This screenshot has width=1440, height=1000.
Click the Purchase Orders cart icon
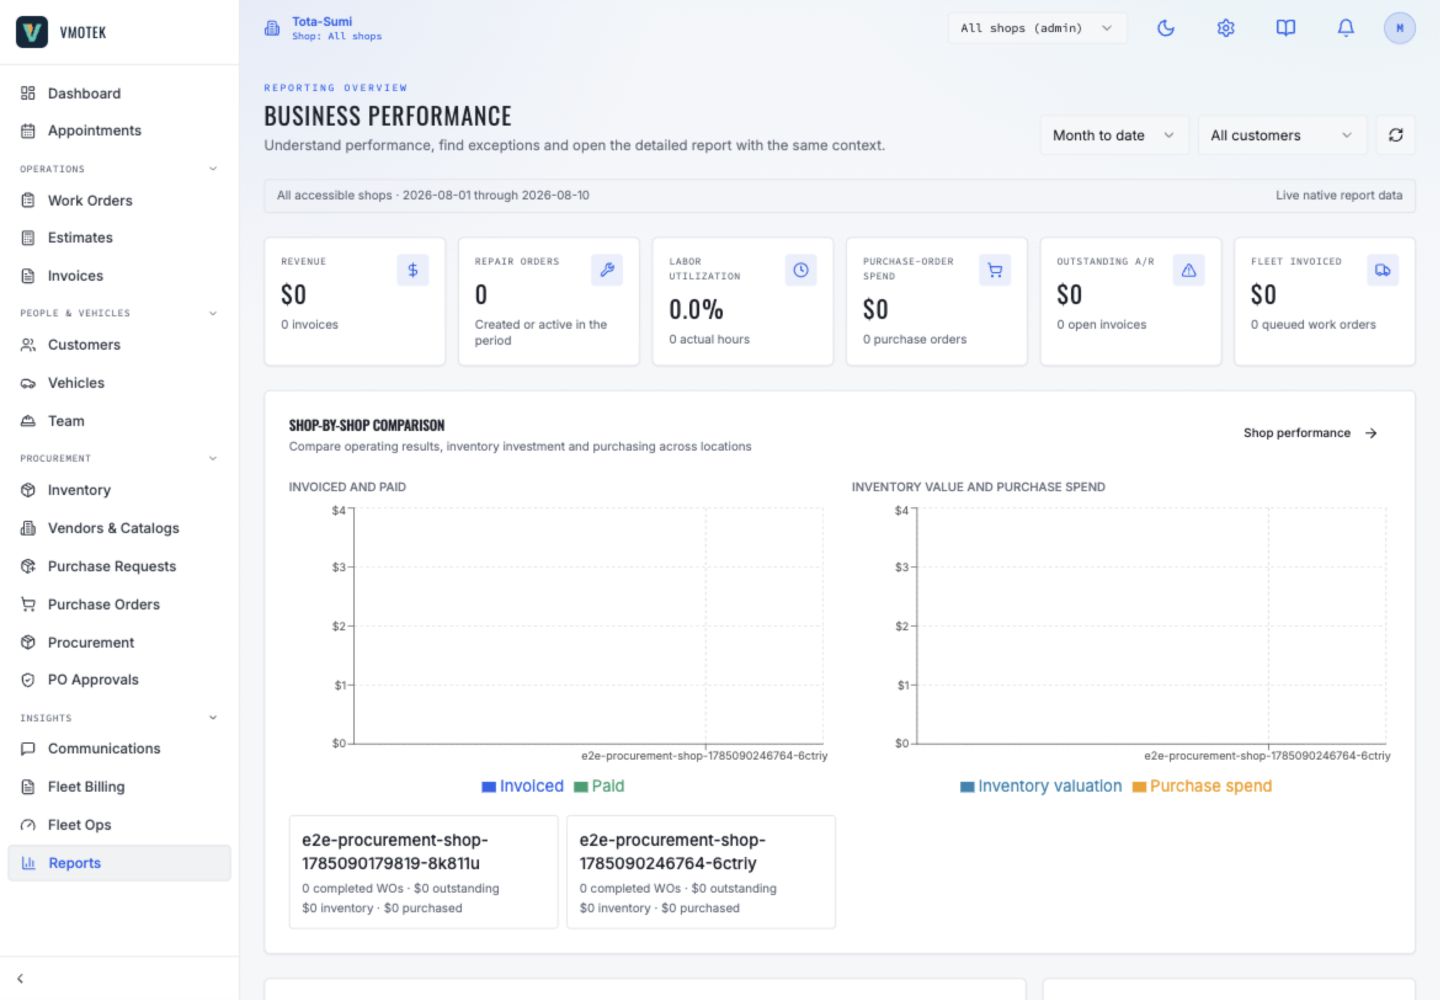point(28,604)
